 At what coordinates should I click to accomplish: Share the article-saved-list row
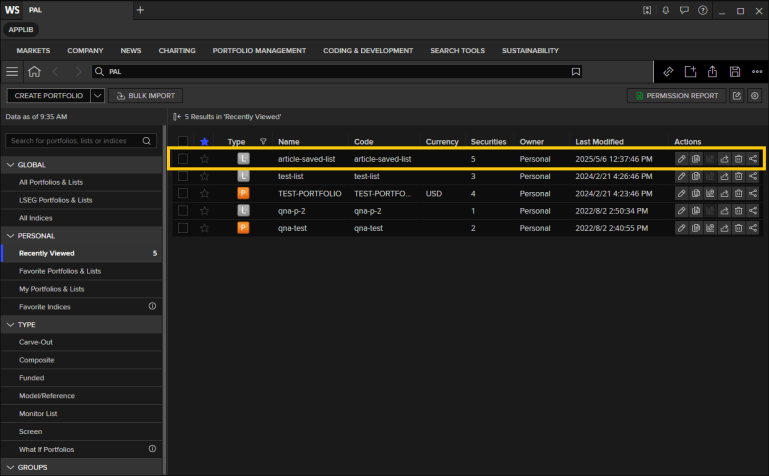(753, 159)
